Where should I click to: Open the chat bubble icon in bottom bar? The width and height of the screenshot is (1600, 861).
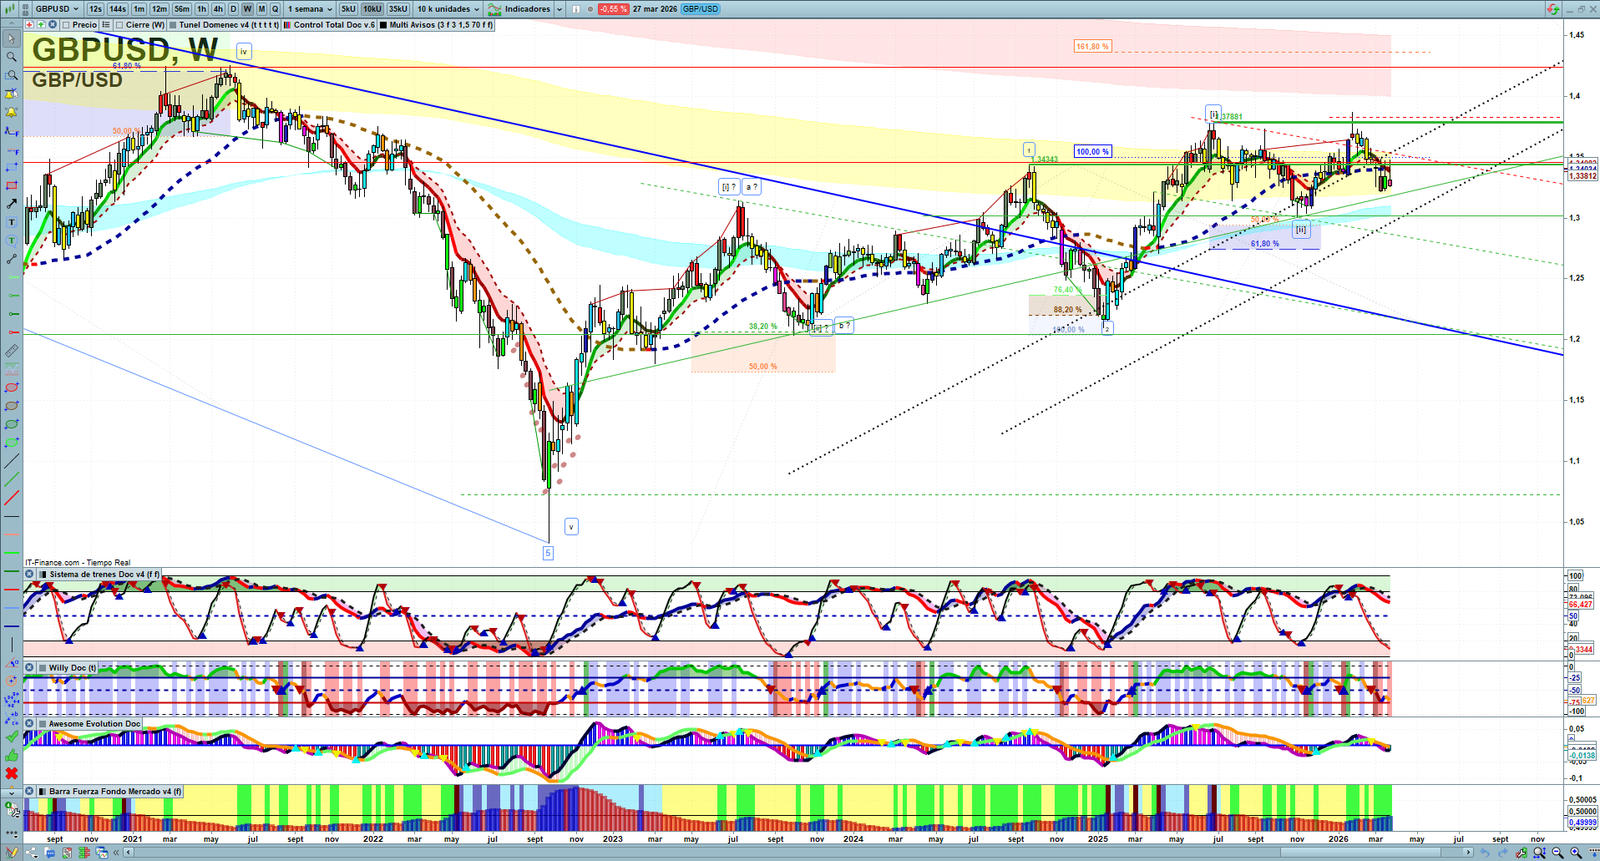[x=50, y=853]
